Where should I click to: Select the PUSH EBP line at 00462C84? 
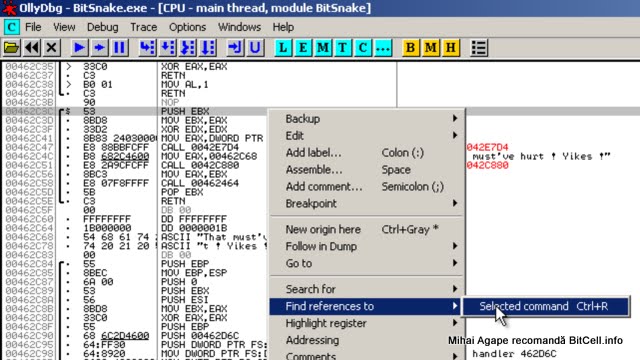[x=185, y=264]
